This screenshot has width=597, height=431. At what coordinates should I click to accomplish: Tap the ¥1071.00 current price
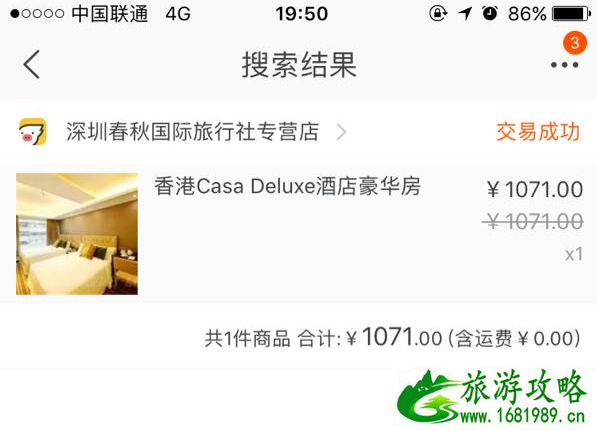[535, 189]
